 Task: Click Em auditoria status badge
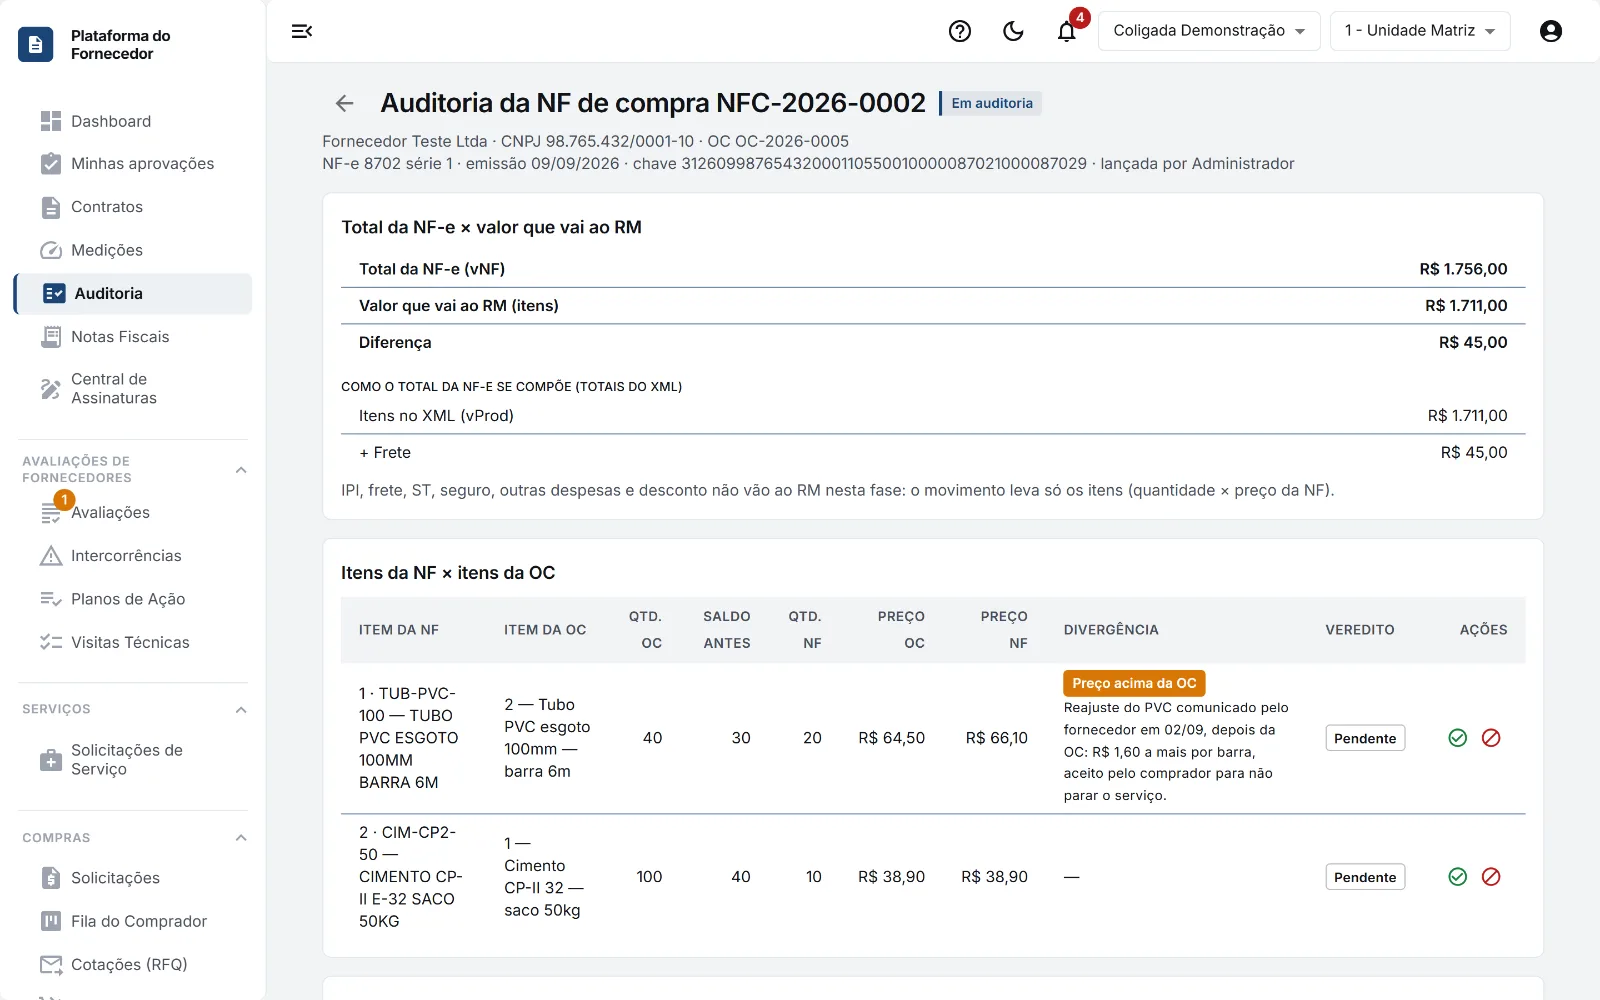point(992,103)
